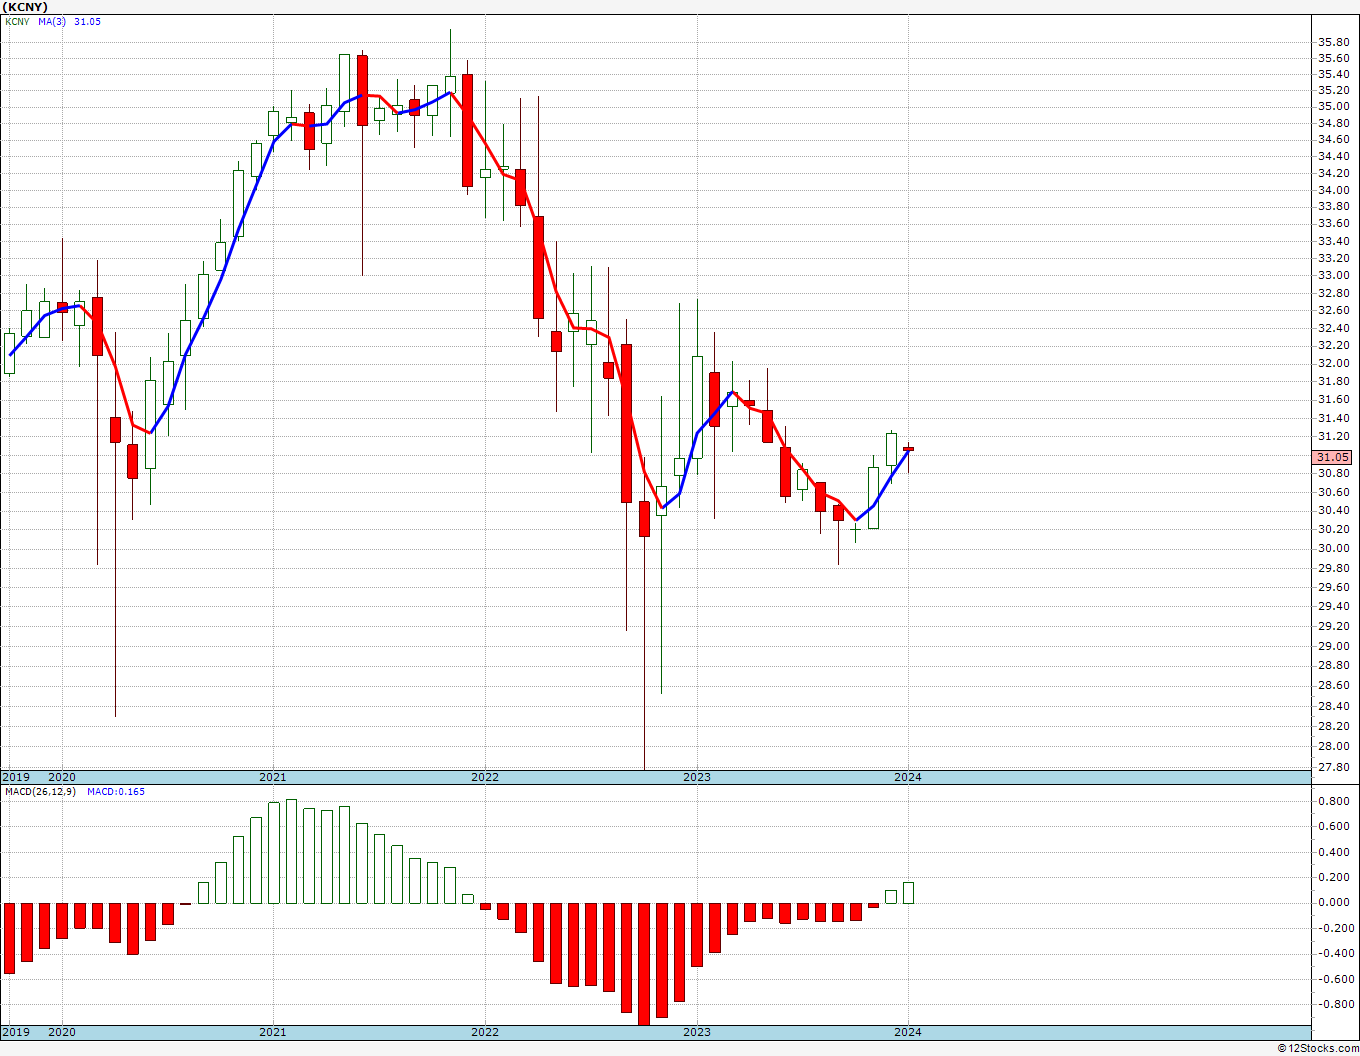Select 2019 on the price chart time axis
Viewport: 1360px width, 1056px height.
(x=15, y=777)
